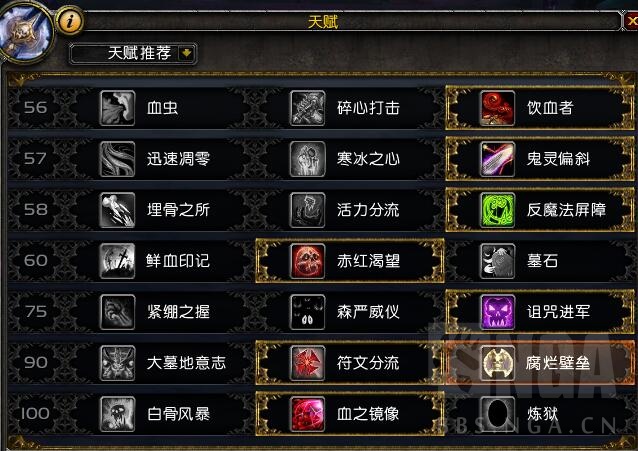Click the green 反魔法屏障 icon
The height and width of the screenshot is (451, 638).
(497, 210)
